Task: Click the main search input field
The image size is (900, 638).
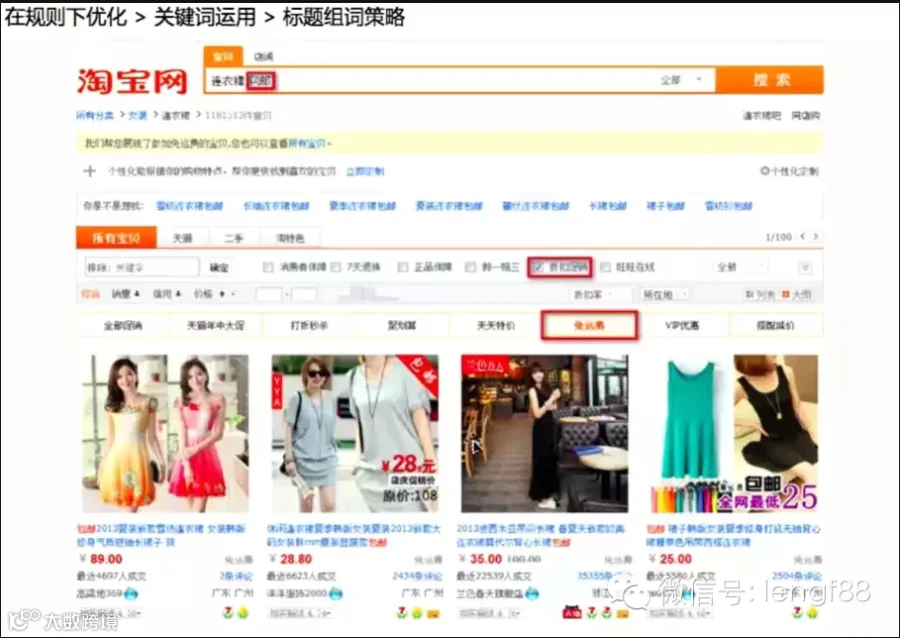Action: pos(430,80)
